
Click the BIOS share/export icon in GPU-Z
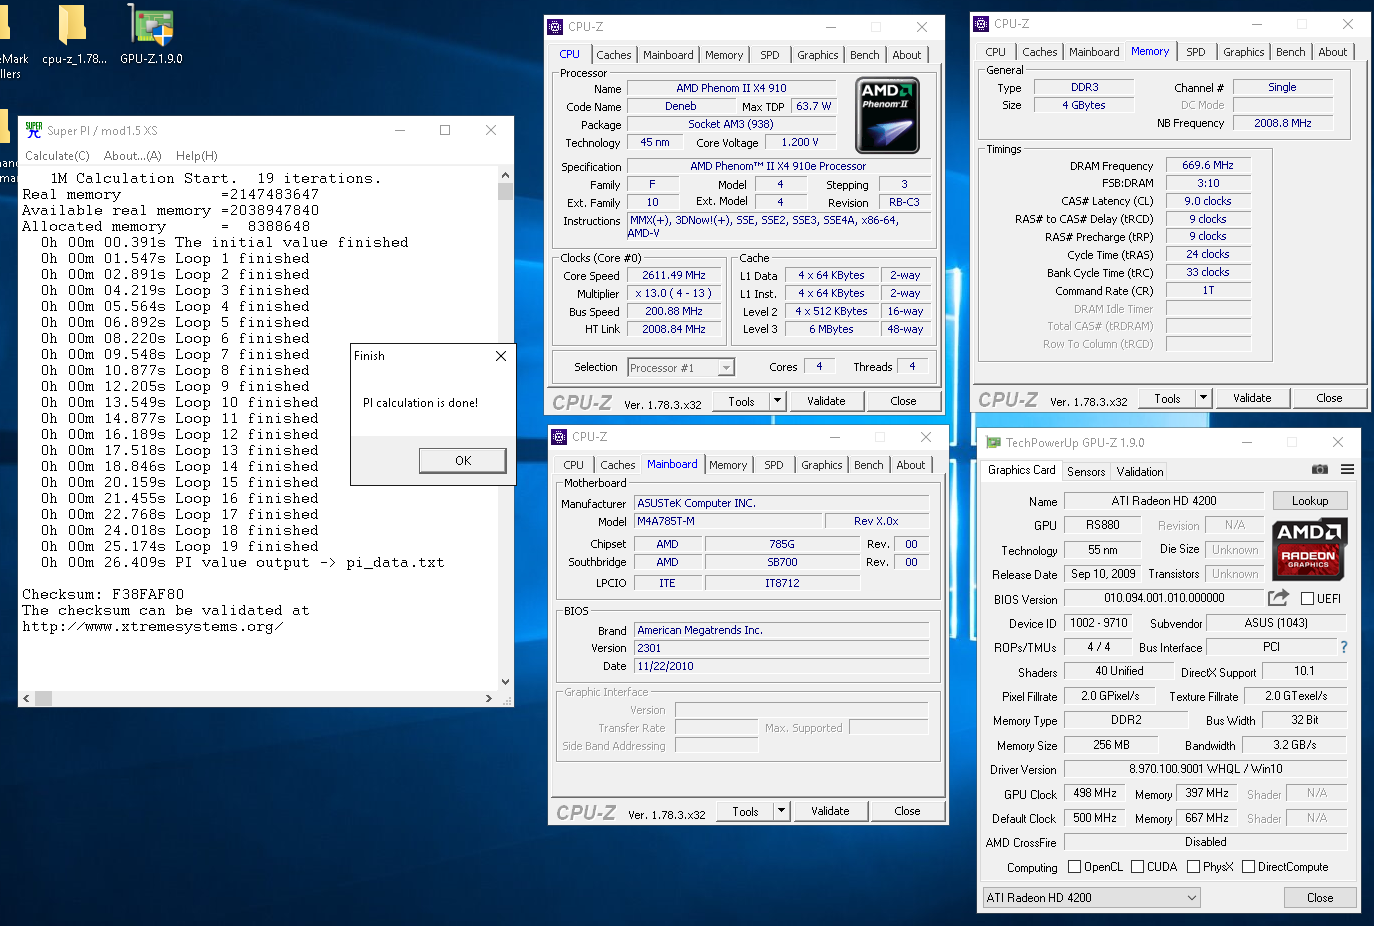point(1278,598)
